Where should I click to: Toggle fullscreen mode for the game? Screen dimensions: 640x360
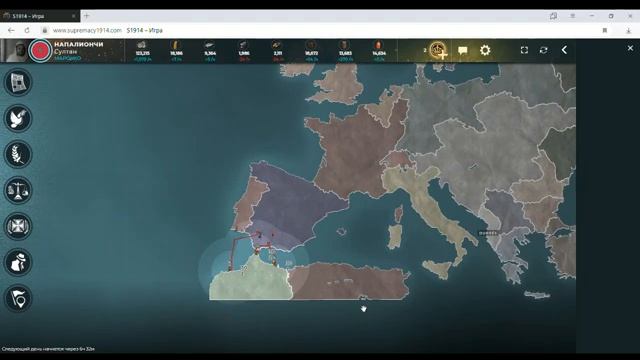click(x=524, y=50)
